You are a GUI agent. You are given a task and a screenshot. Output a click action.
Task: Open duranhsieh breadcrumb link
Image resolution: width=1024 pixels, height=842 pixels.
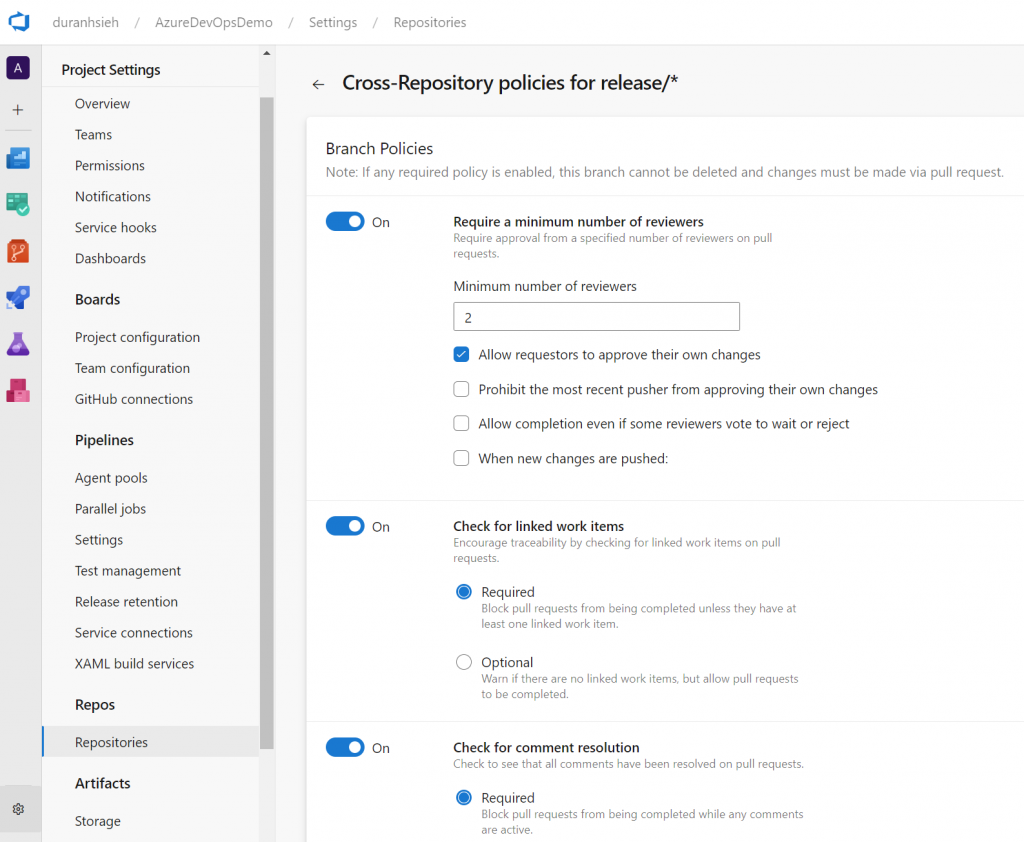click(x=86, y=22)
